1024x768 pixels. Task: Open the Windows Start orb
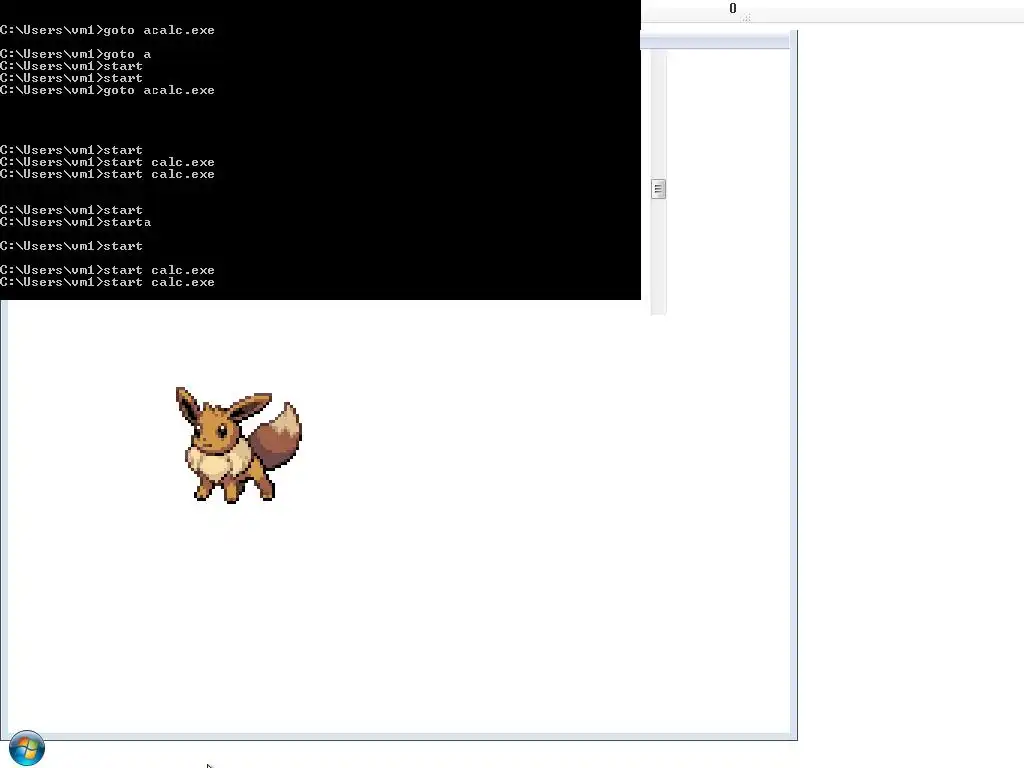27,748
